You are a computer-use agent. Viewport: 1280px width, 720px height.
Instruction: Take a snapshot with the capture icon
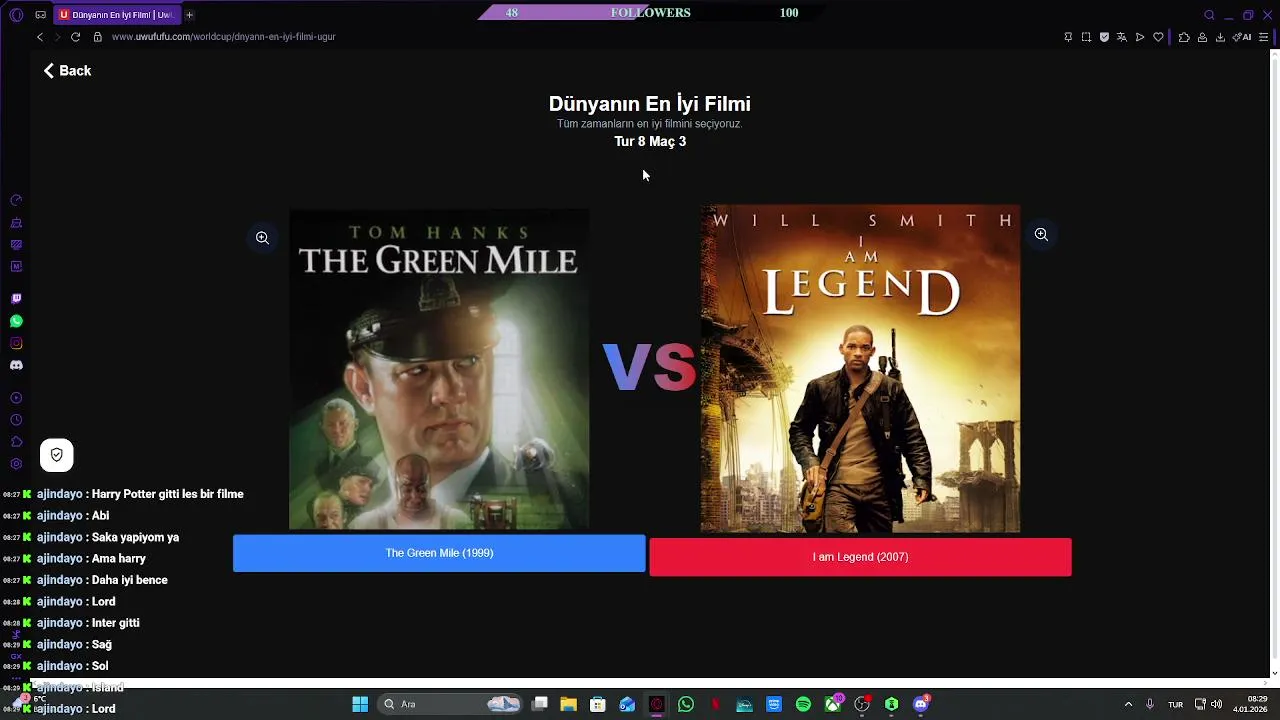click(x=1086, y=37)
